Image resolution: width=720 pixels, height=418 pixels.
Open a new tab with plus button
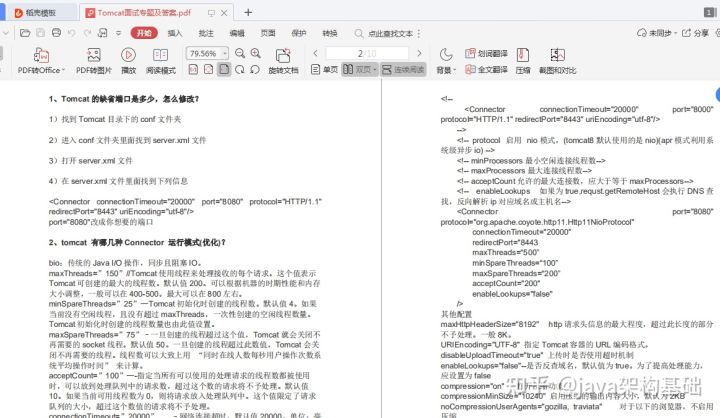click(248, 12)
